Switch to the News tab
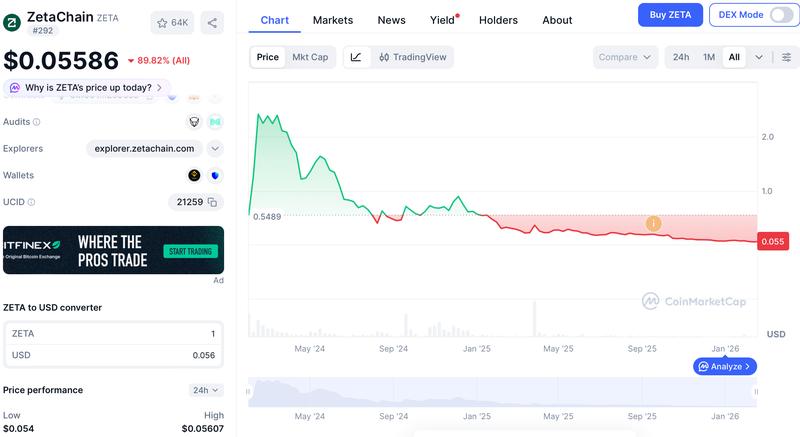 tap(391, 20)
